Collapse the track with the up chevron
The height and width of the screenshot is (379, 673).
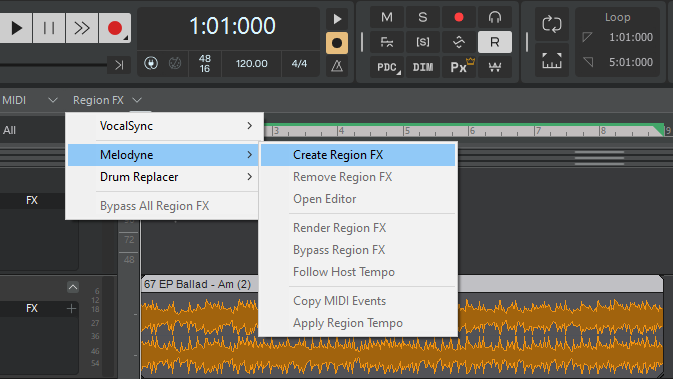(x=73, y=287)
